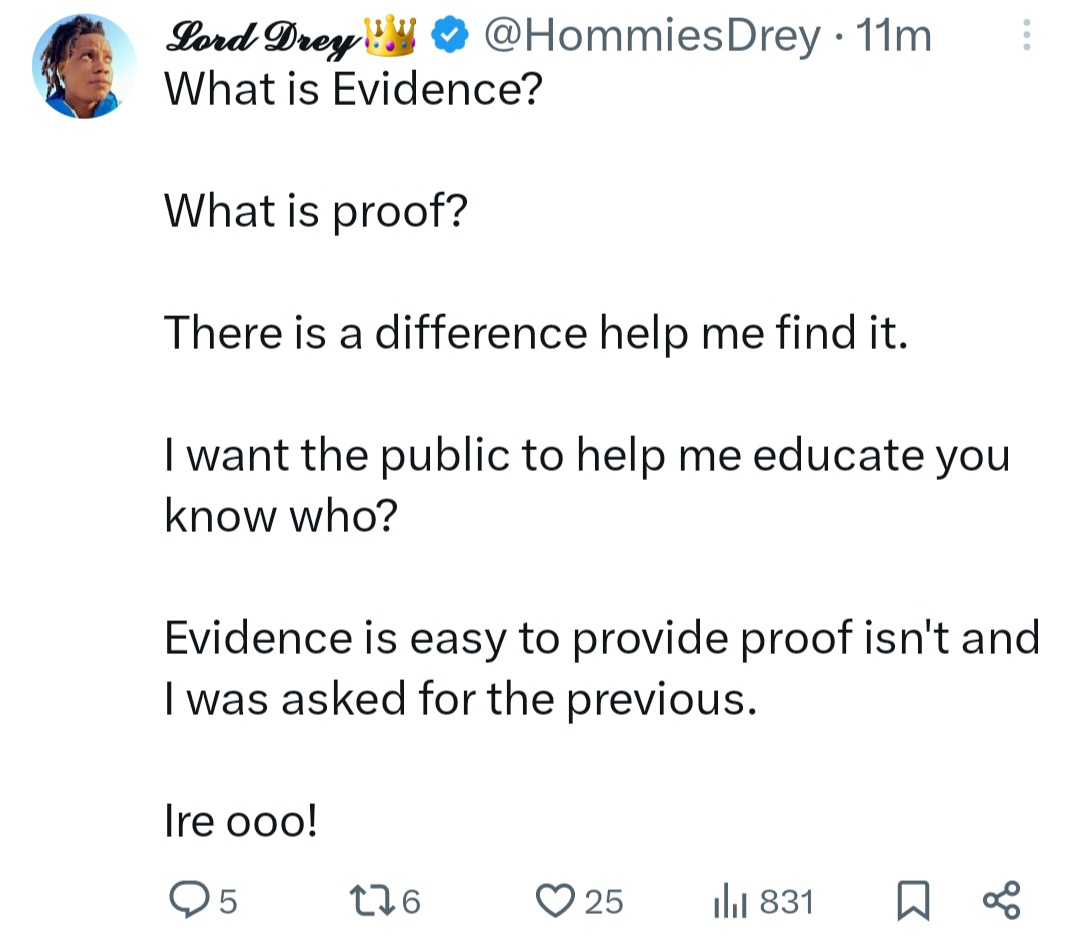This screenshot has height=950, width=1080.
Task: Open the three-dot more options menu
Action: tap(1025, 38)
